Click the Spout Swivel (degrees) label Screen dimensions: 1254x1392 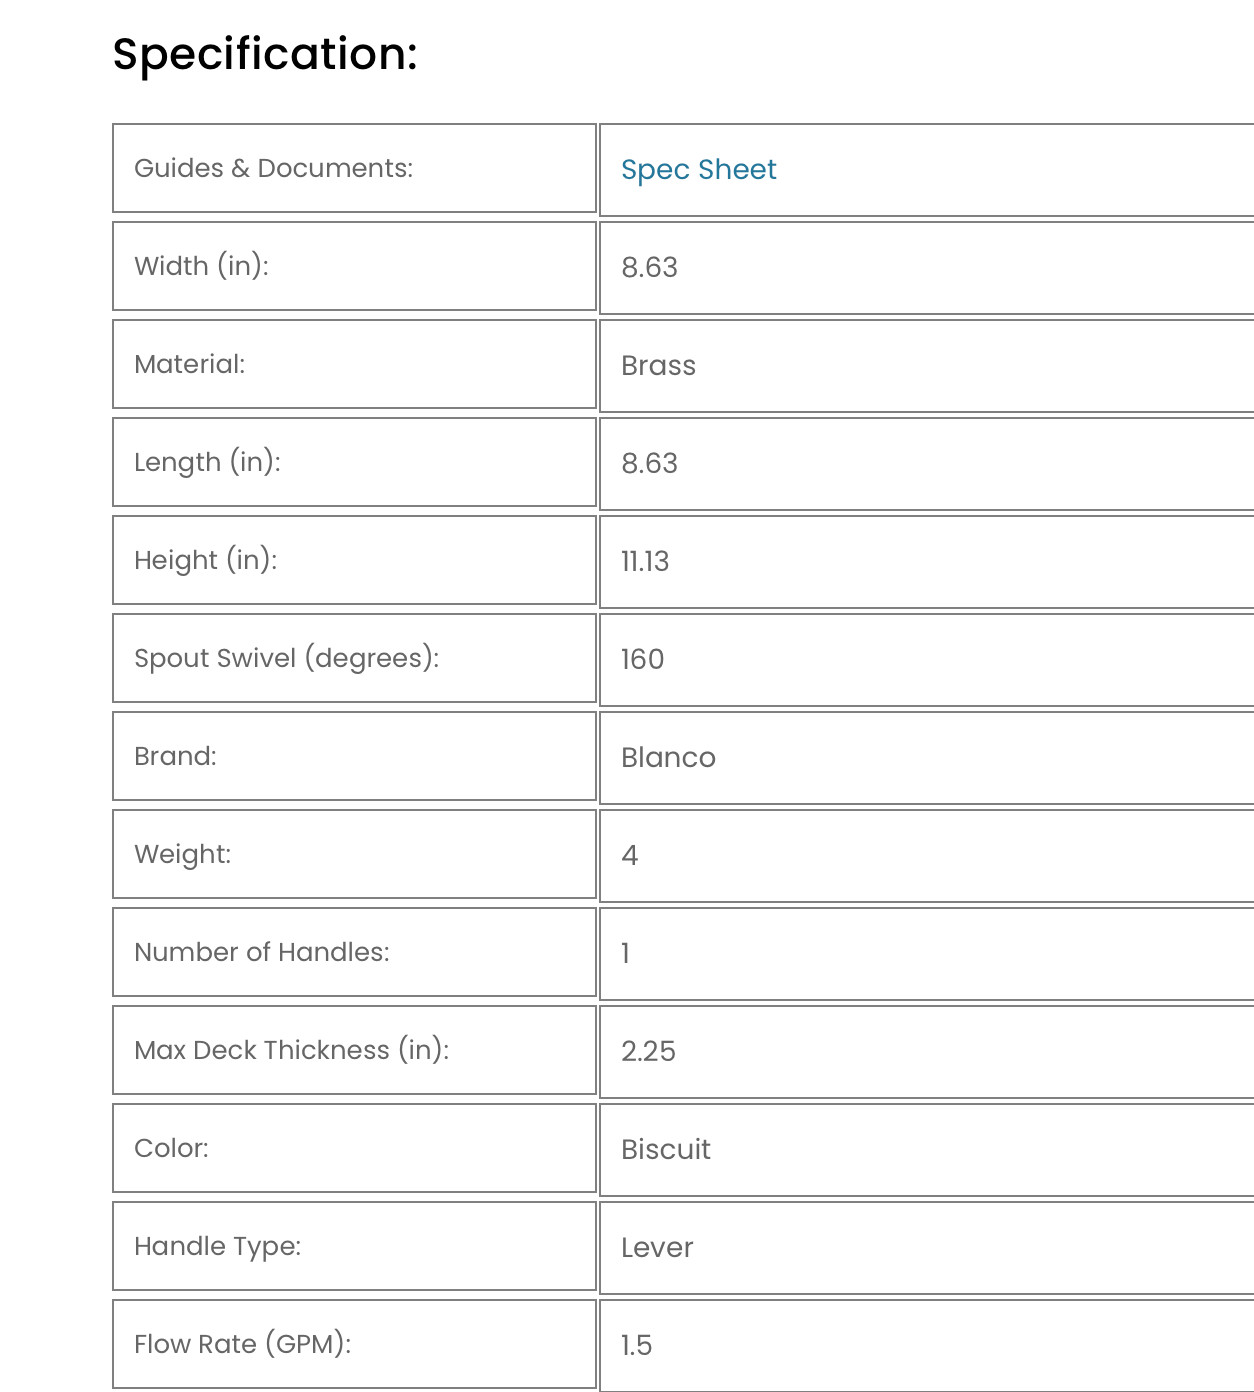point(286,658)
